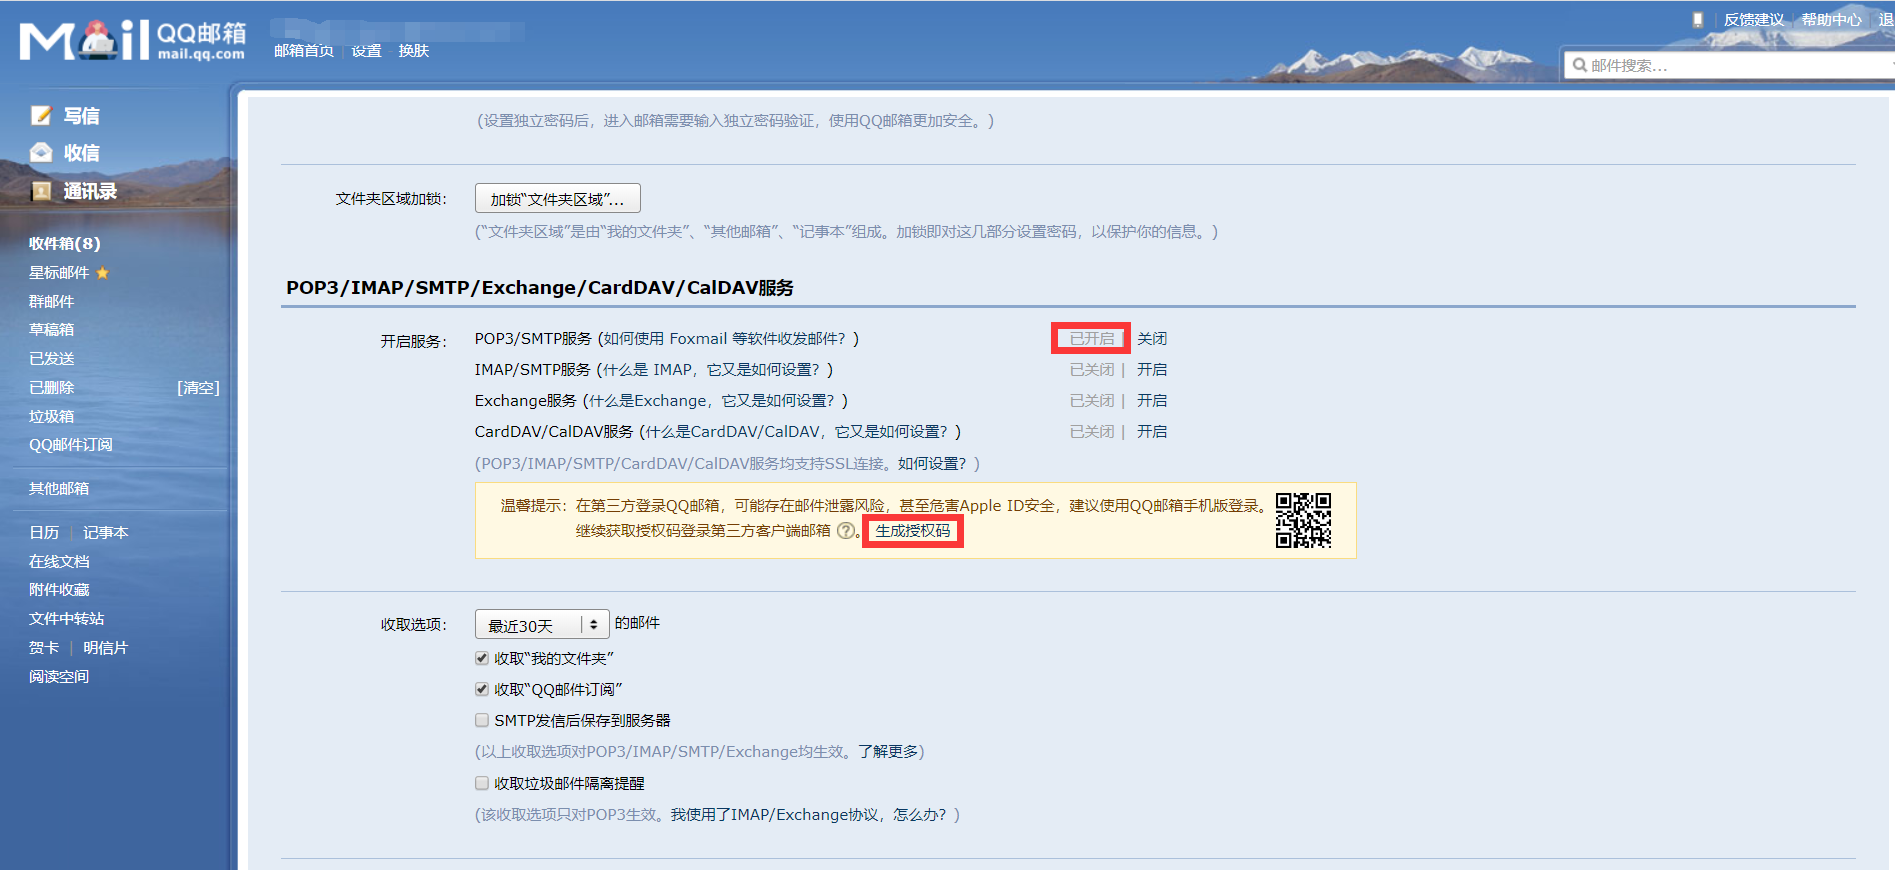Open 已发送 folder
The width and height of the screenshot is (1895, 870).
51,359
